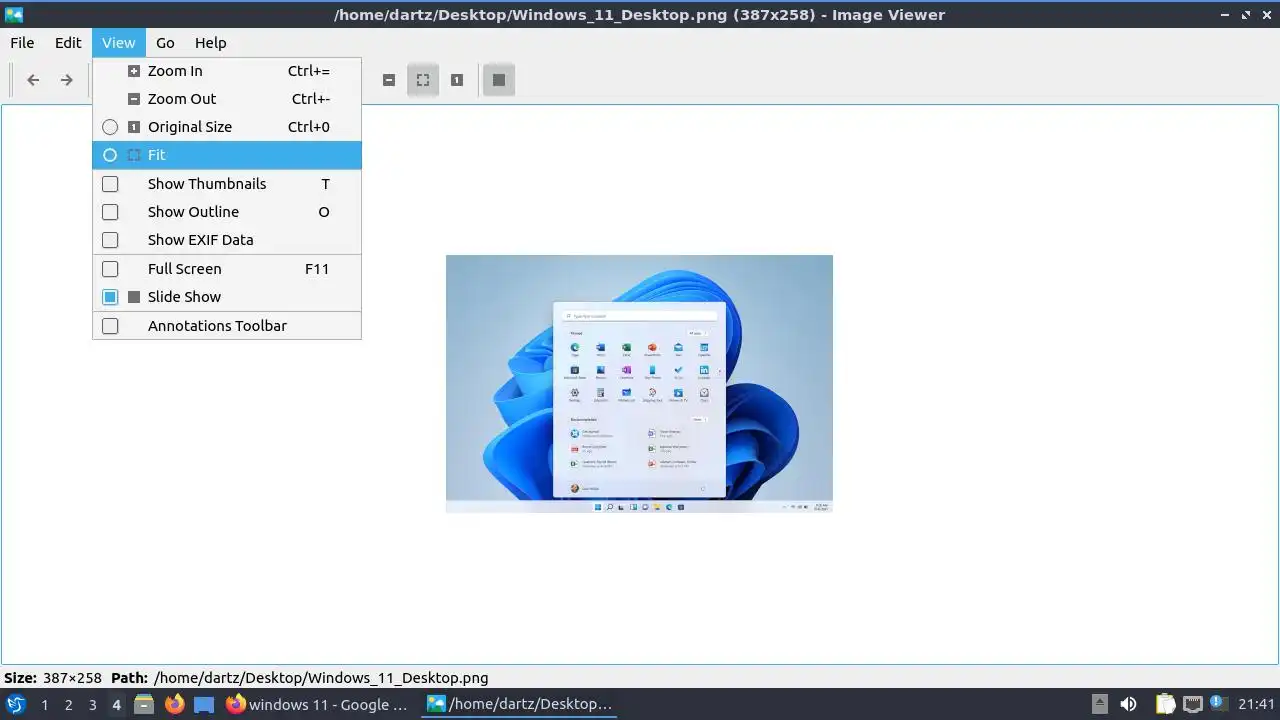
Task: Click the previous image arrow in toolbar
Action: tap(33, 80)
